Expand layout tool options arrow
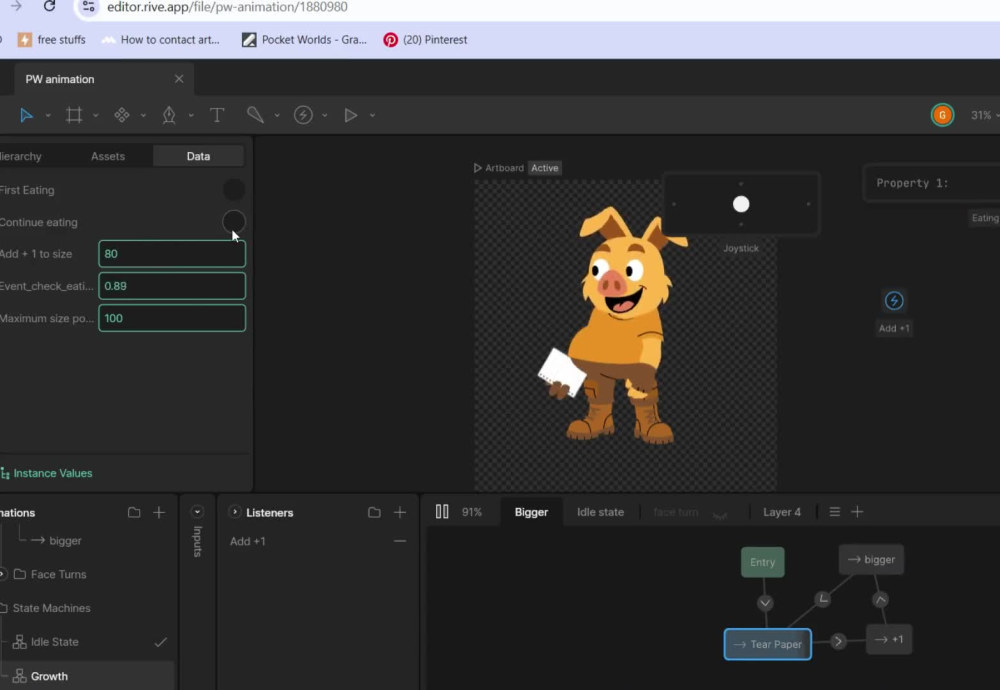The height and width of the screenshot is (690, 1000). [x=143, y=116]
